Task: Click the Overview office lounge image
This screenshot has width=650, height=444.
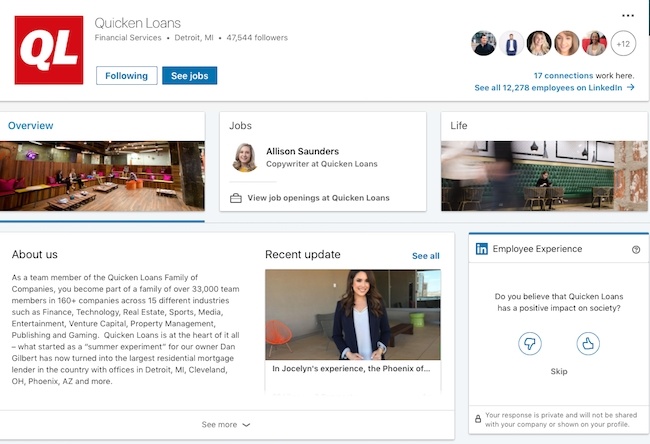Action: point(102,176)
